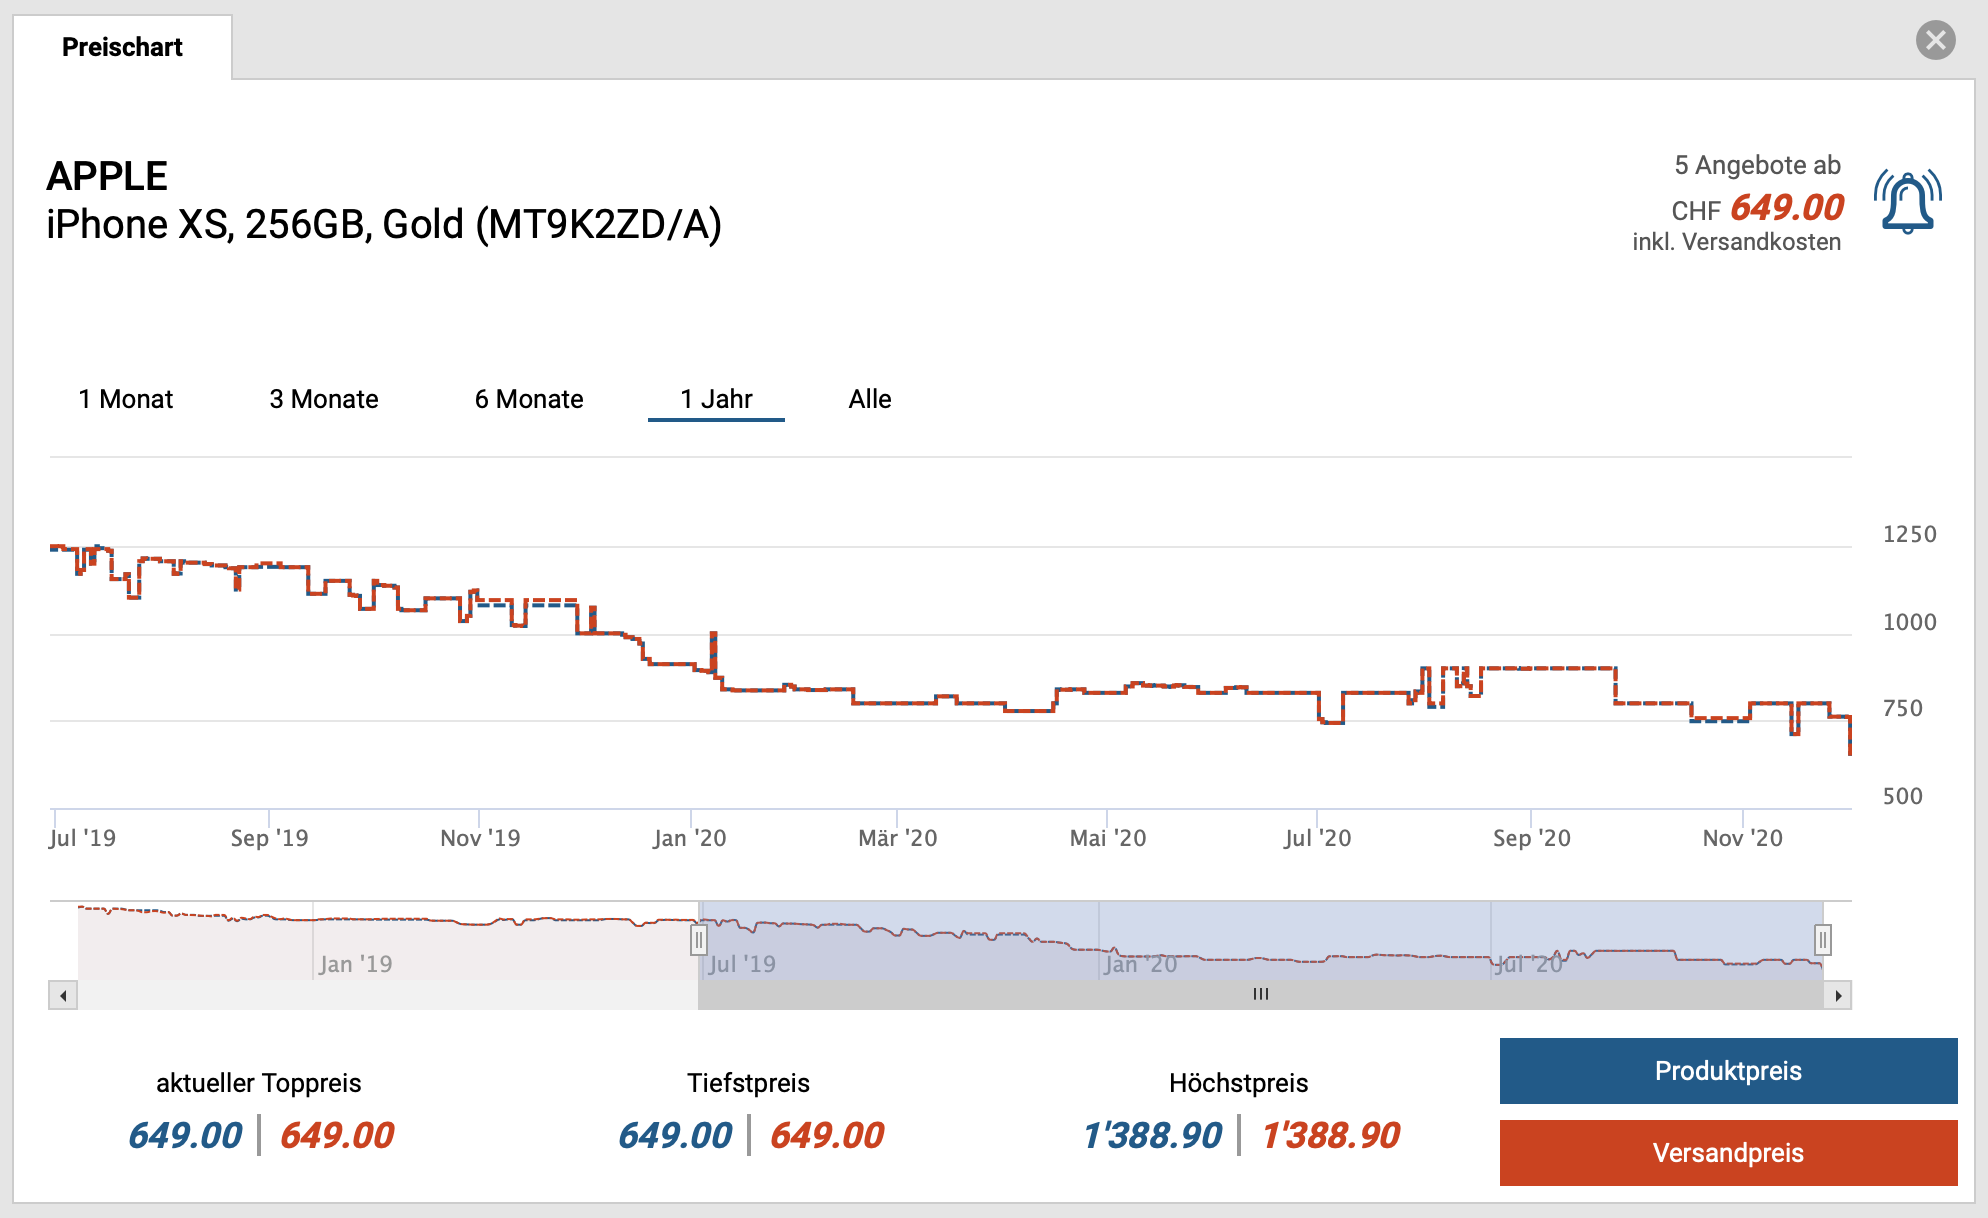The height and width of the screenshot is (1218, 1988).
Task: Click the navigator left scroll arrow
Action: click(x=63, y=995)
